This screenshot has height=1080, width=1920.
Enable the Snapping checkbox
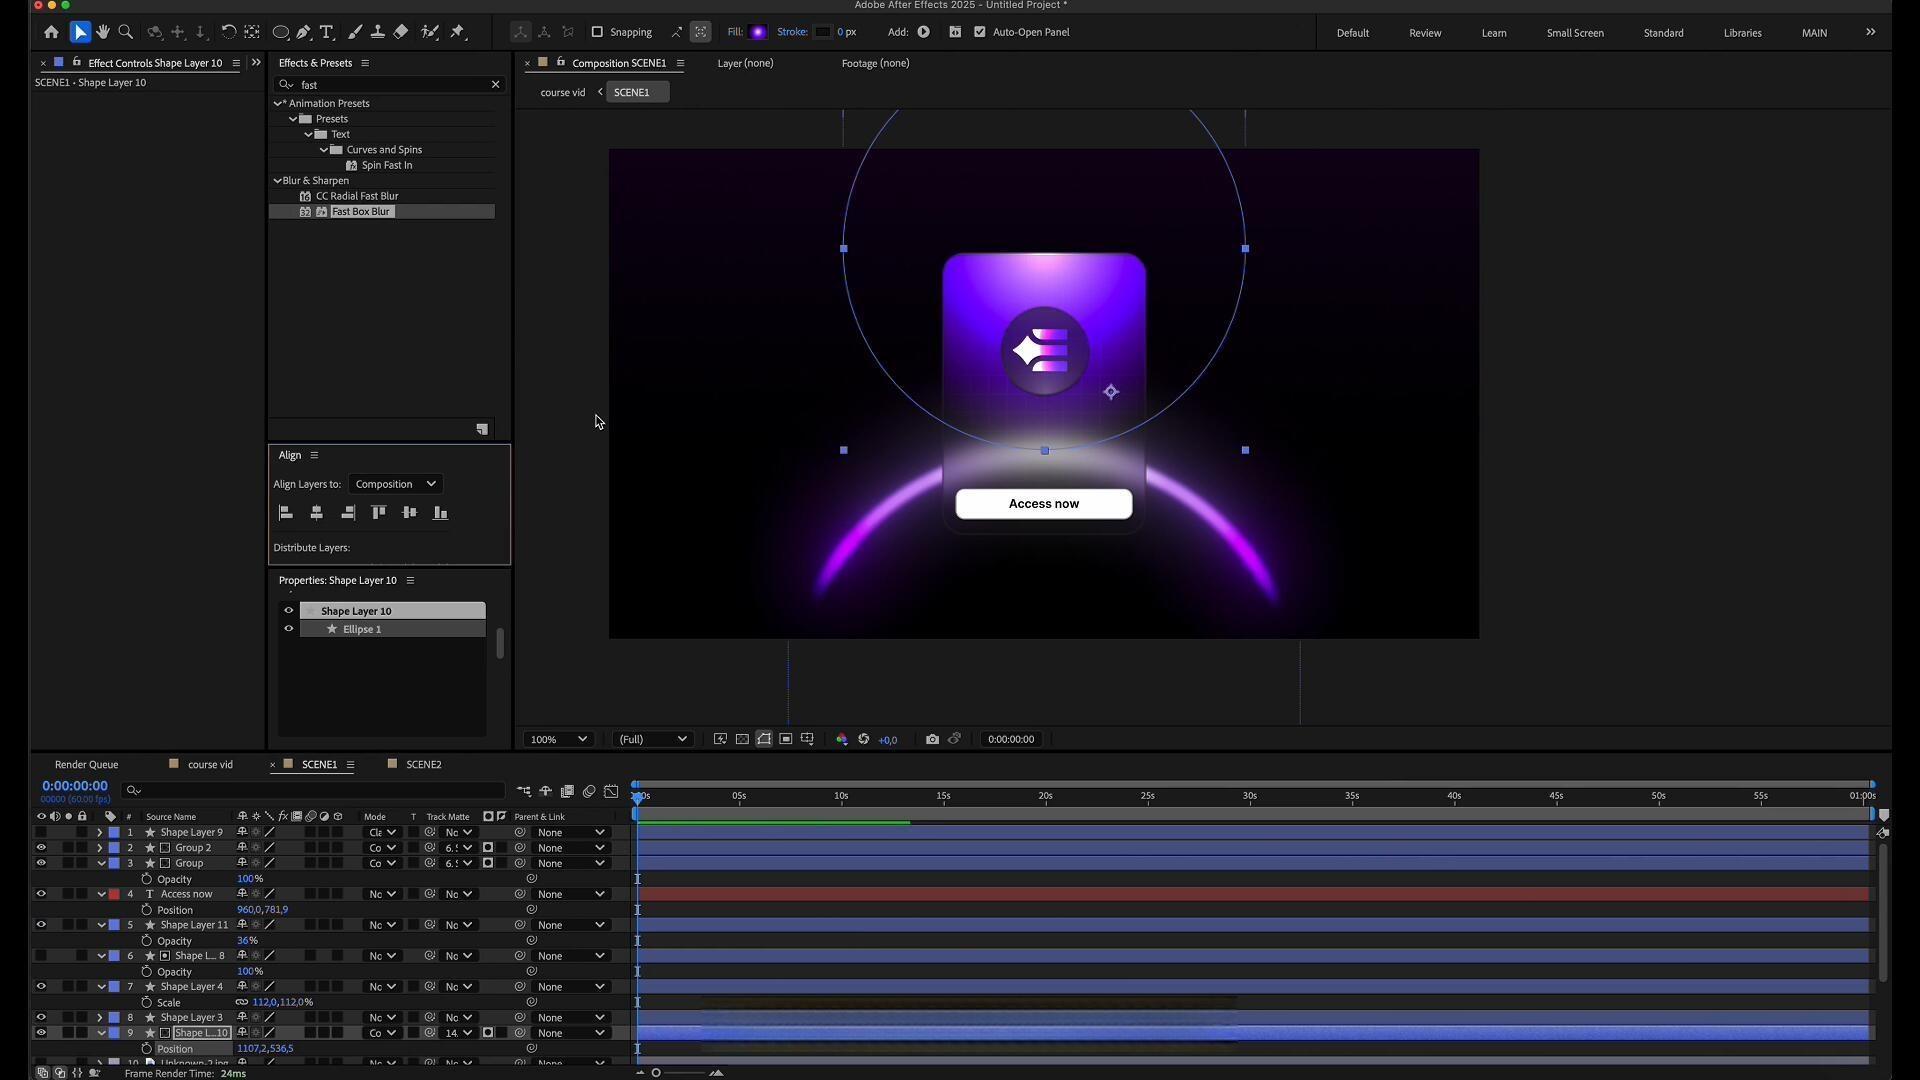click(x=597, y=32)
